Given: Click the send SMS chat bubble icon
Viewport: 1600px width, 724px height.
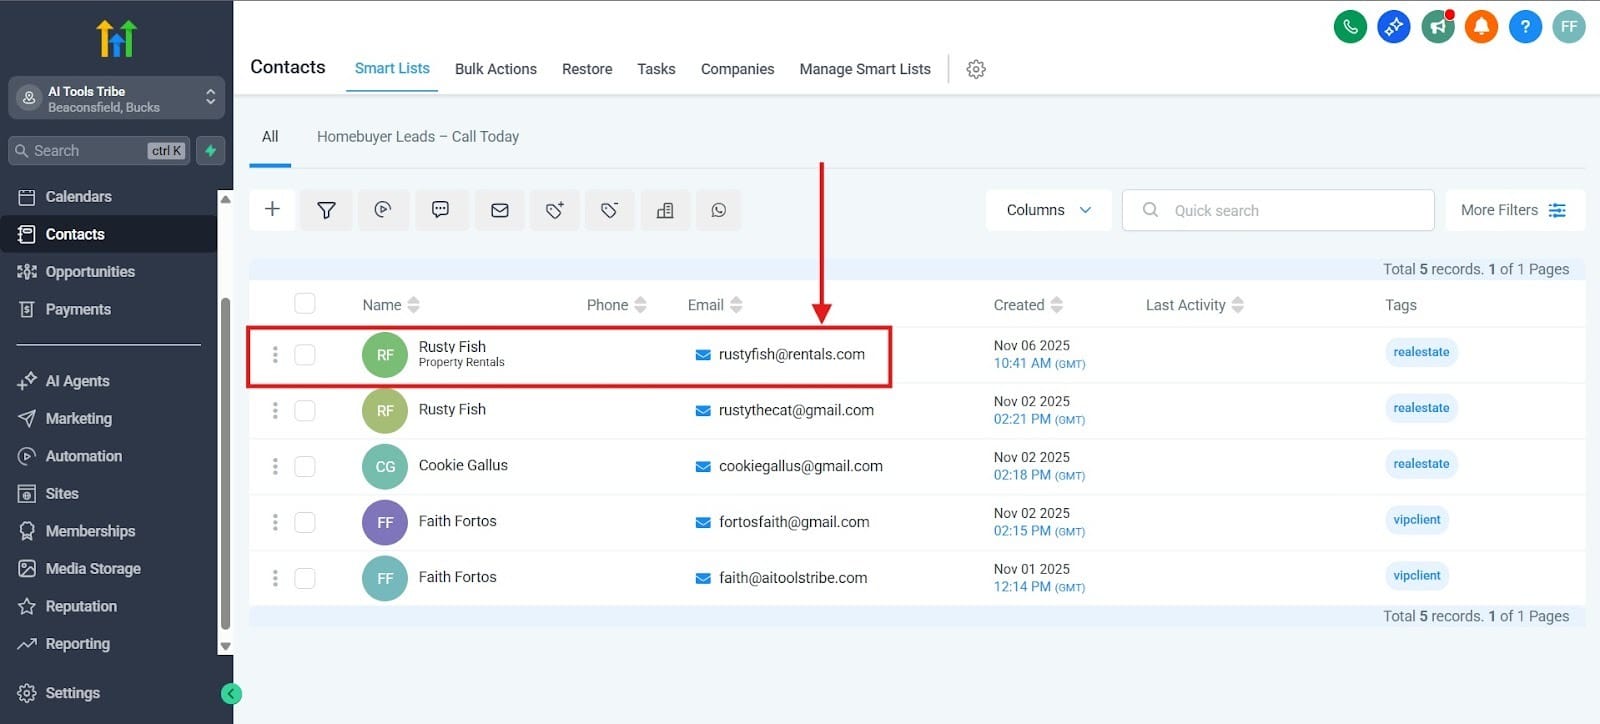Looking at the screenshot, I should coord(440,210).
